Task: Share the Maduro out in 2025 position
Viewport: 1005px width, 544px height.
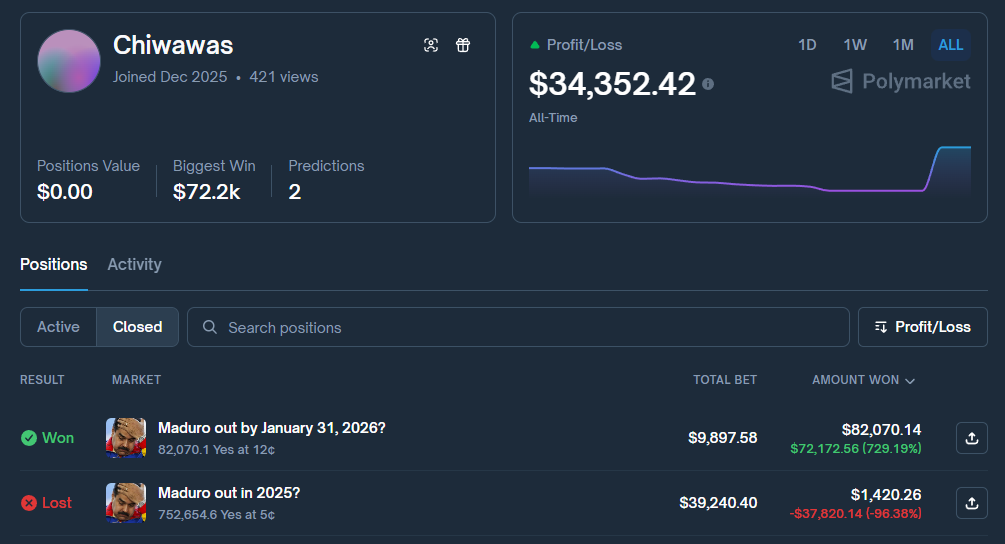Action: pyautogui.click(x=971, y=503)
